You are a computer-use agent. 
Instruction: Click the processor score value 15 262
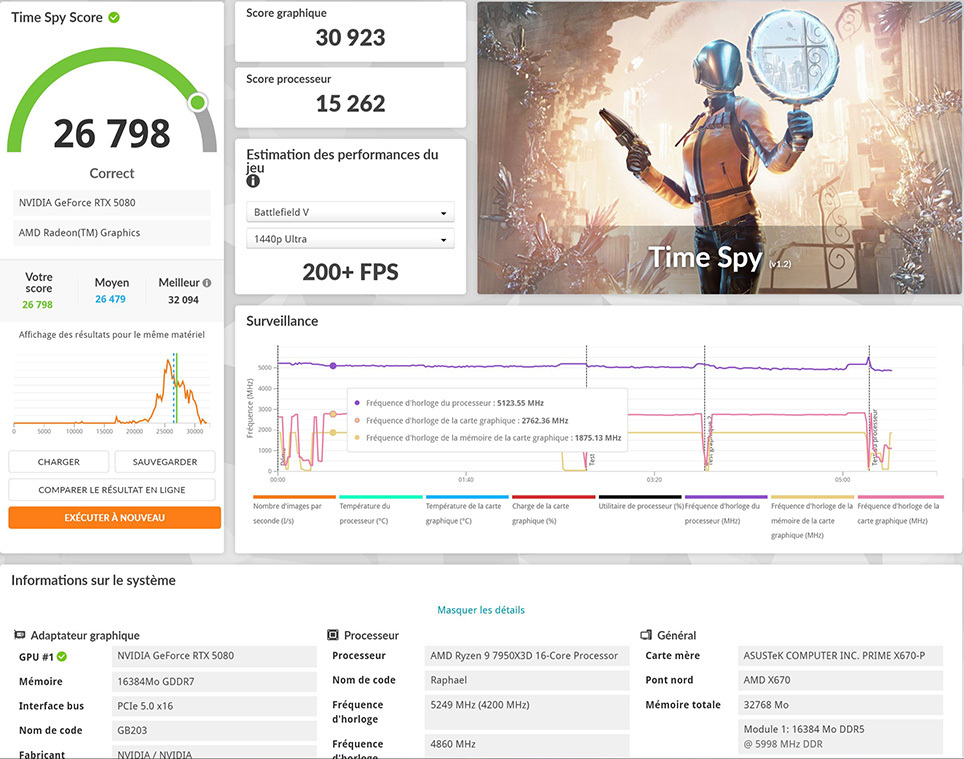pos(350,104)
